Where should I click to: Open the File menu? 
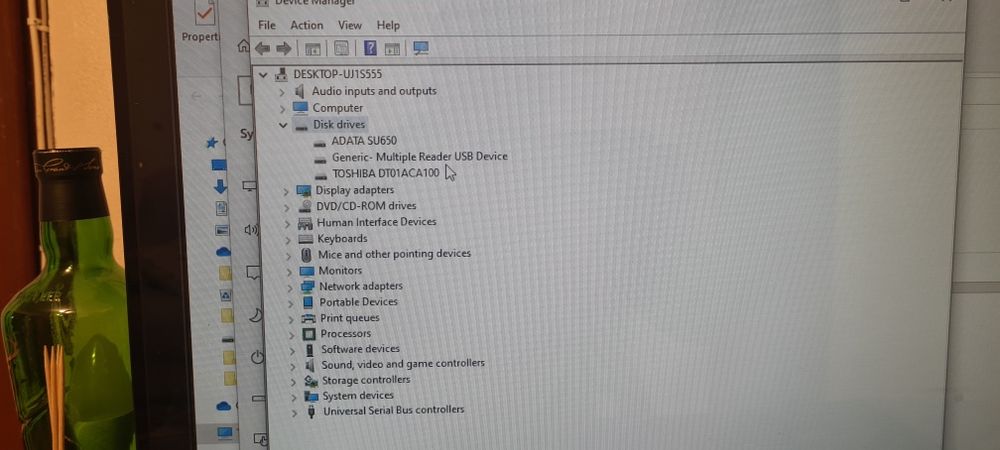click(267, 25)
